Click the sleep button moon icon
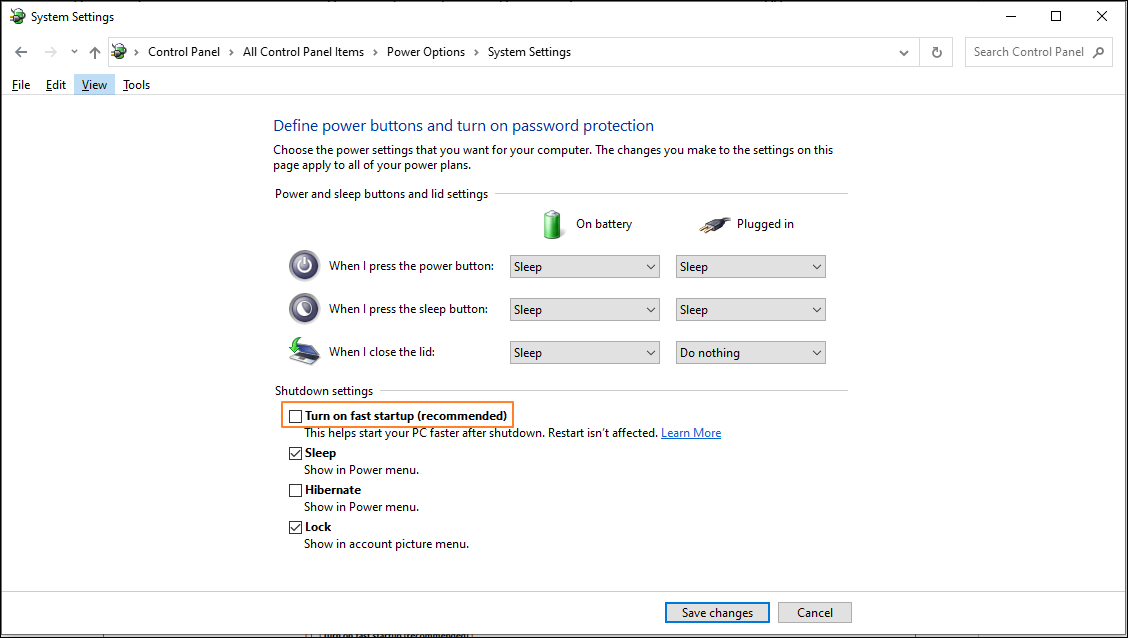 point(304,309)
